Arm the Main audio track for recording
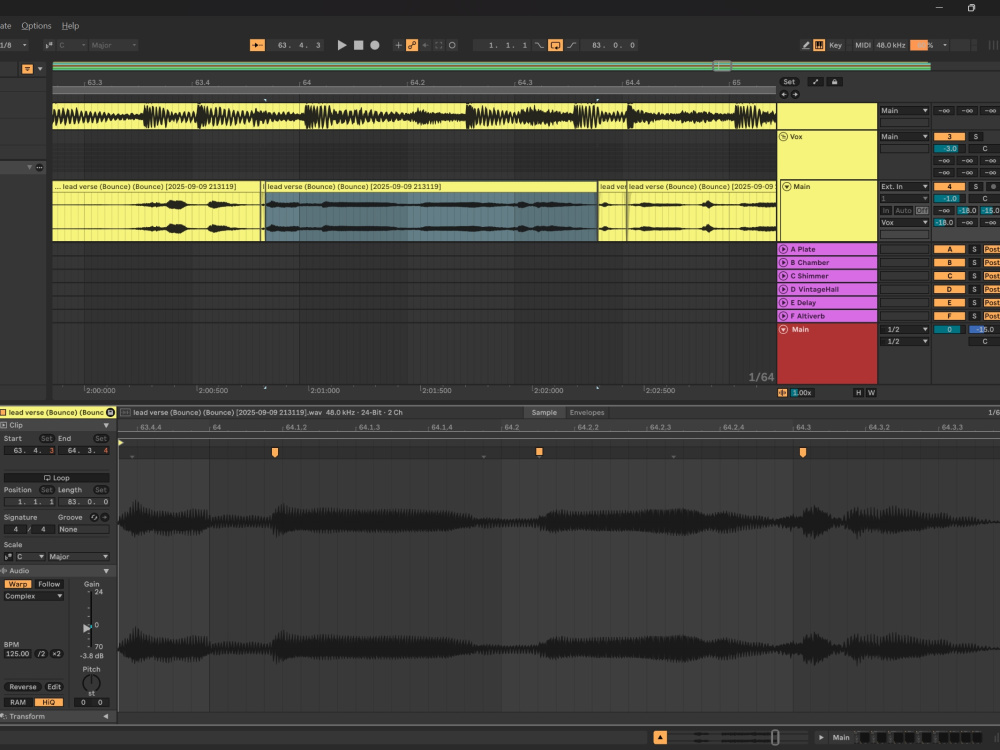 (x=992, y=187)
